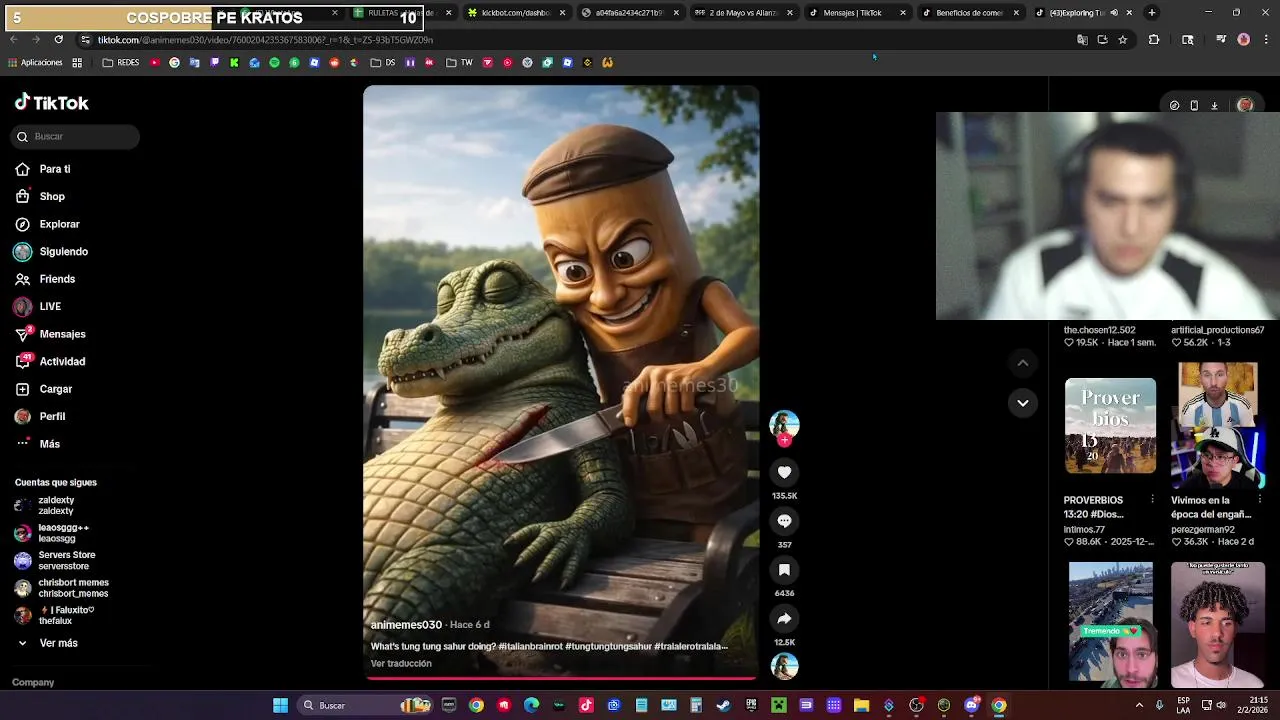This screenshot has height=720, width=1280.
Task: Switch to the 2 de Mayo vs Alianza tab
Action: coord(743,13)
